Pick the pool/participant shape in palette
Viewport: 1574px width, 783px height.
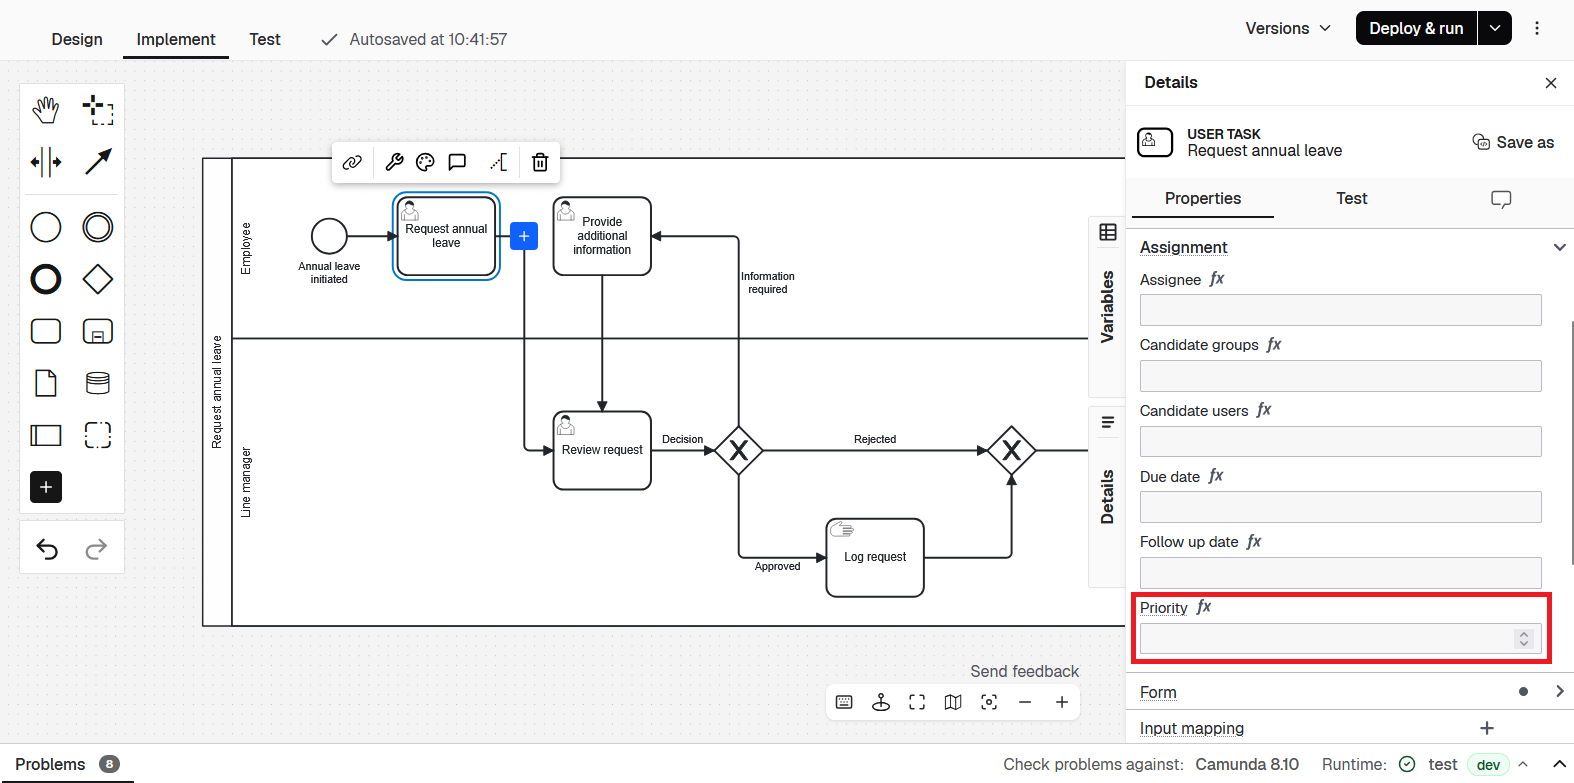46,435
